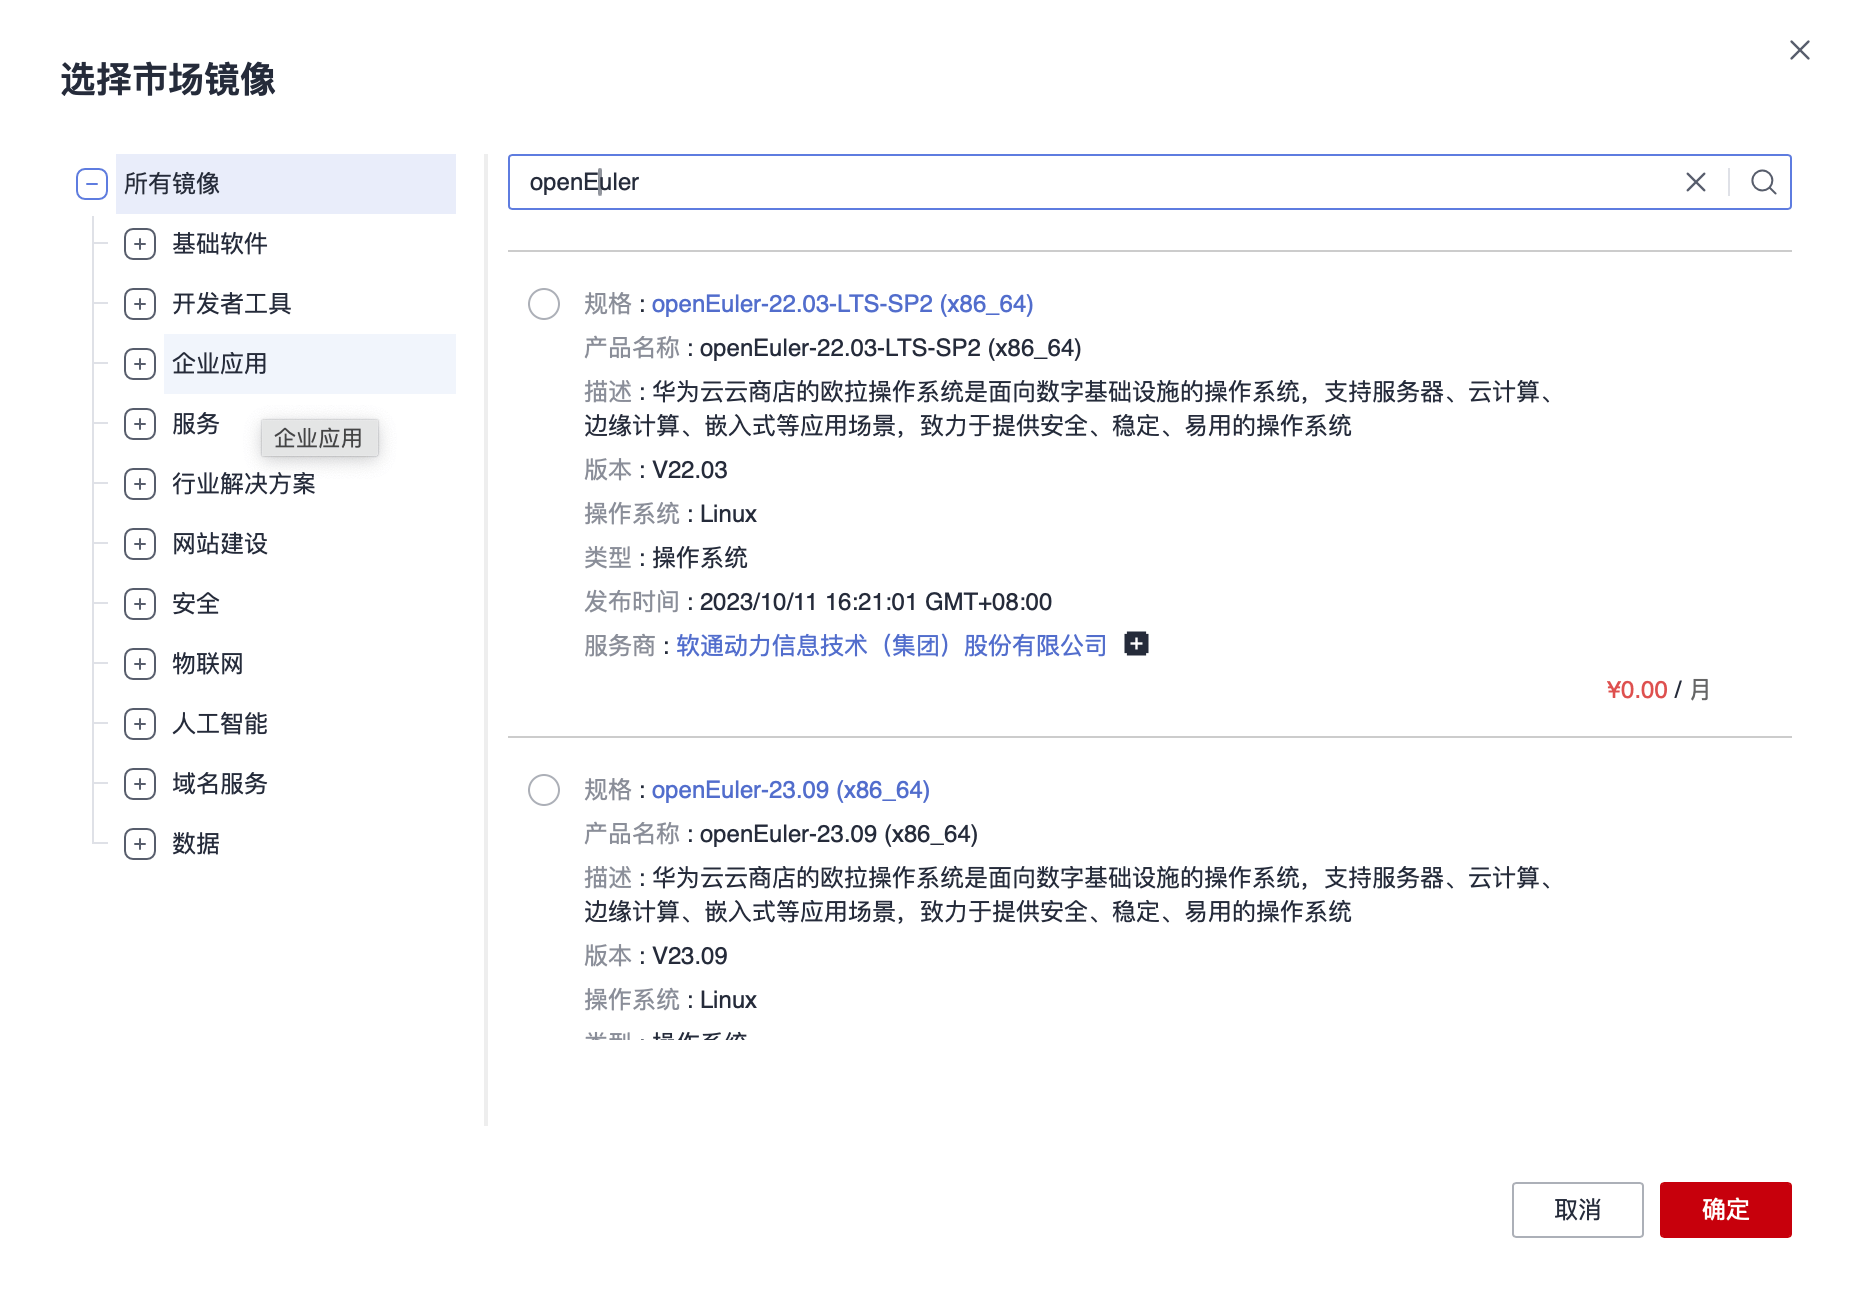Expand the 开发者工具 category
This screenshot has width=1854, height=1298.
point(140,304)
